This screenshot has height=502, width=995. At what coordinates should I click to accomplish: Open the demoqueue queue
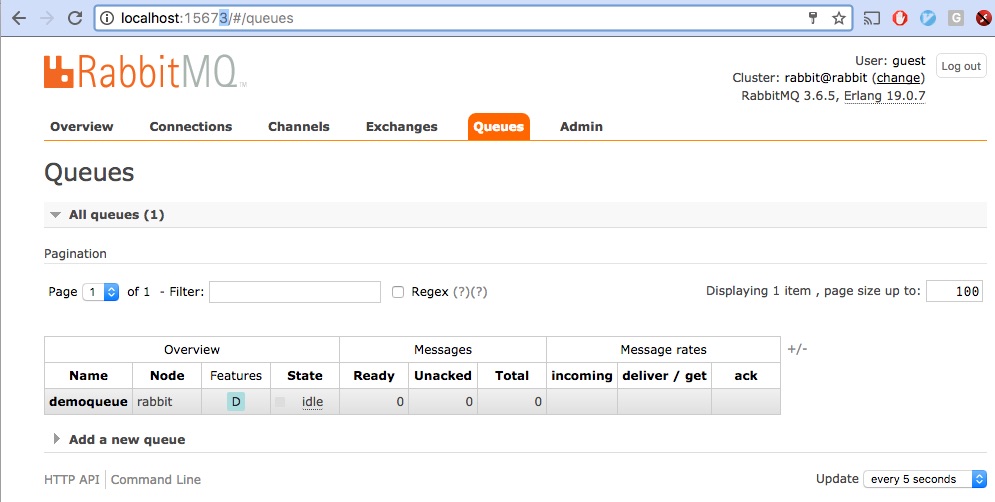pos(88,402)
